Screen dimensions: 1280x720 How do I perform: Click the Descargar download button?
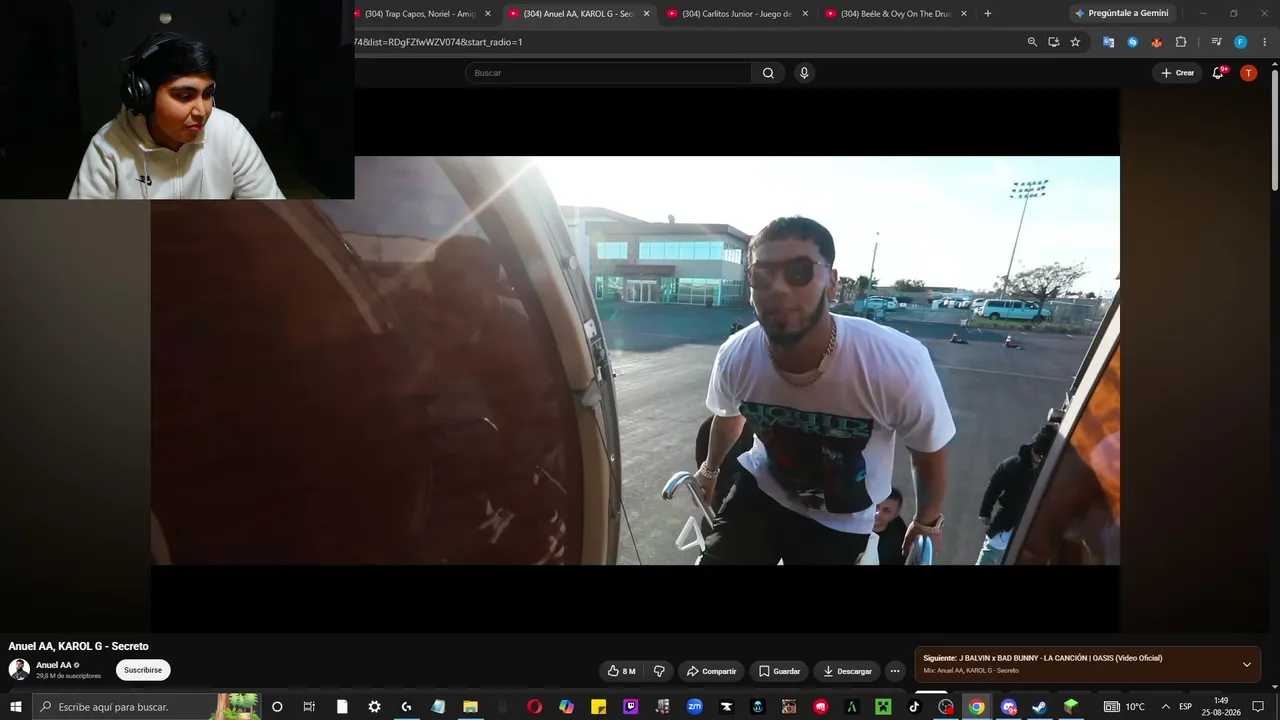point(847,671)
